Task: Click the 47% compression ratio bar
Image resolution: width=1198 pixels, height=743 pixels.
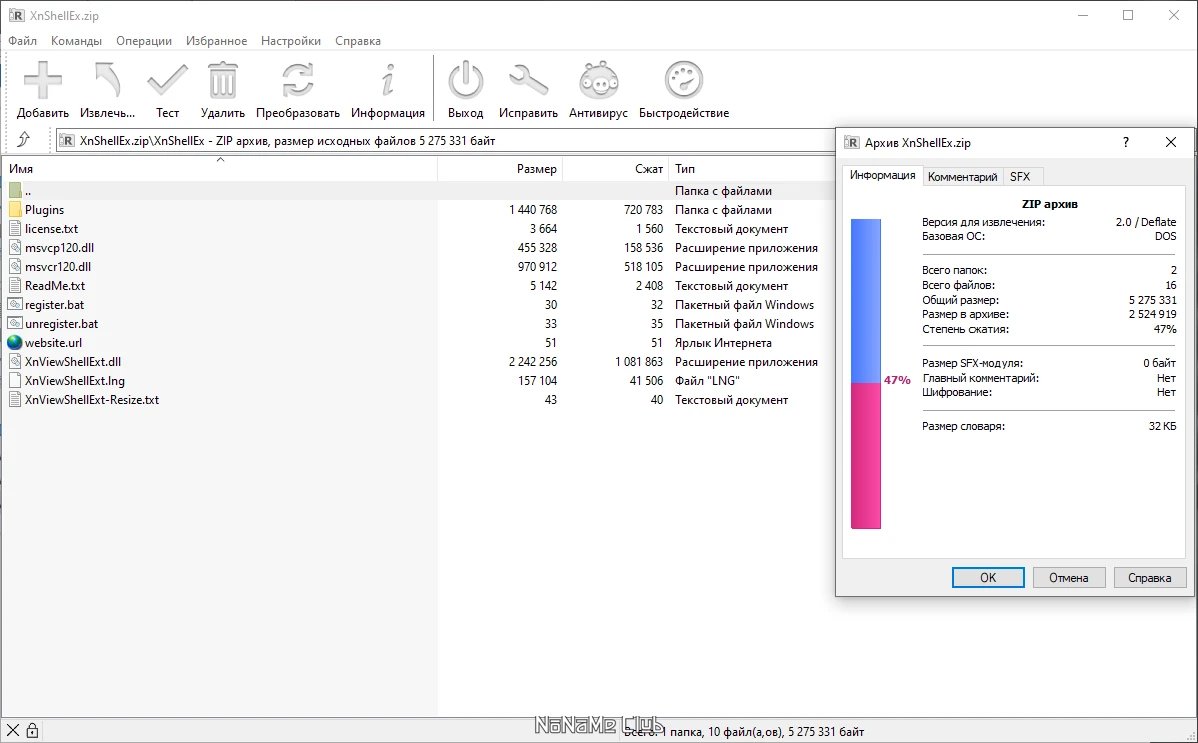Action: (x=866, y=374)
